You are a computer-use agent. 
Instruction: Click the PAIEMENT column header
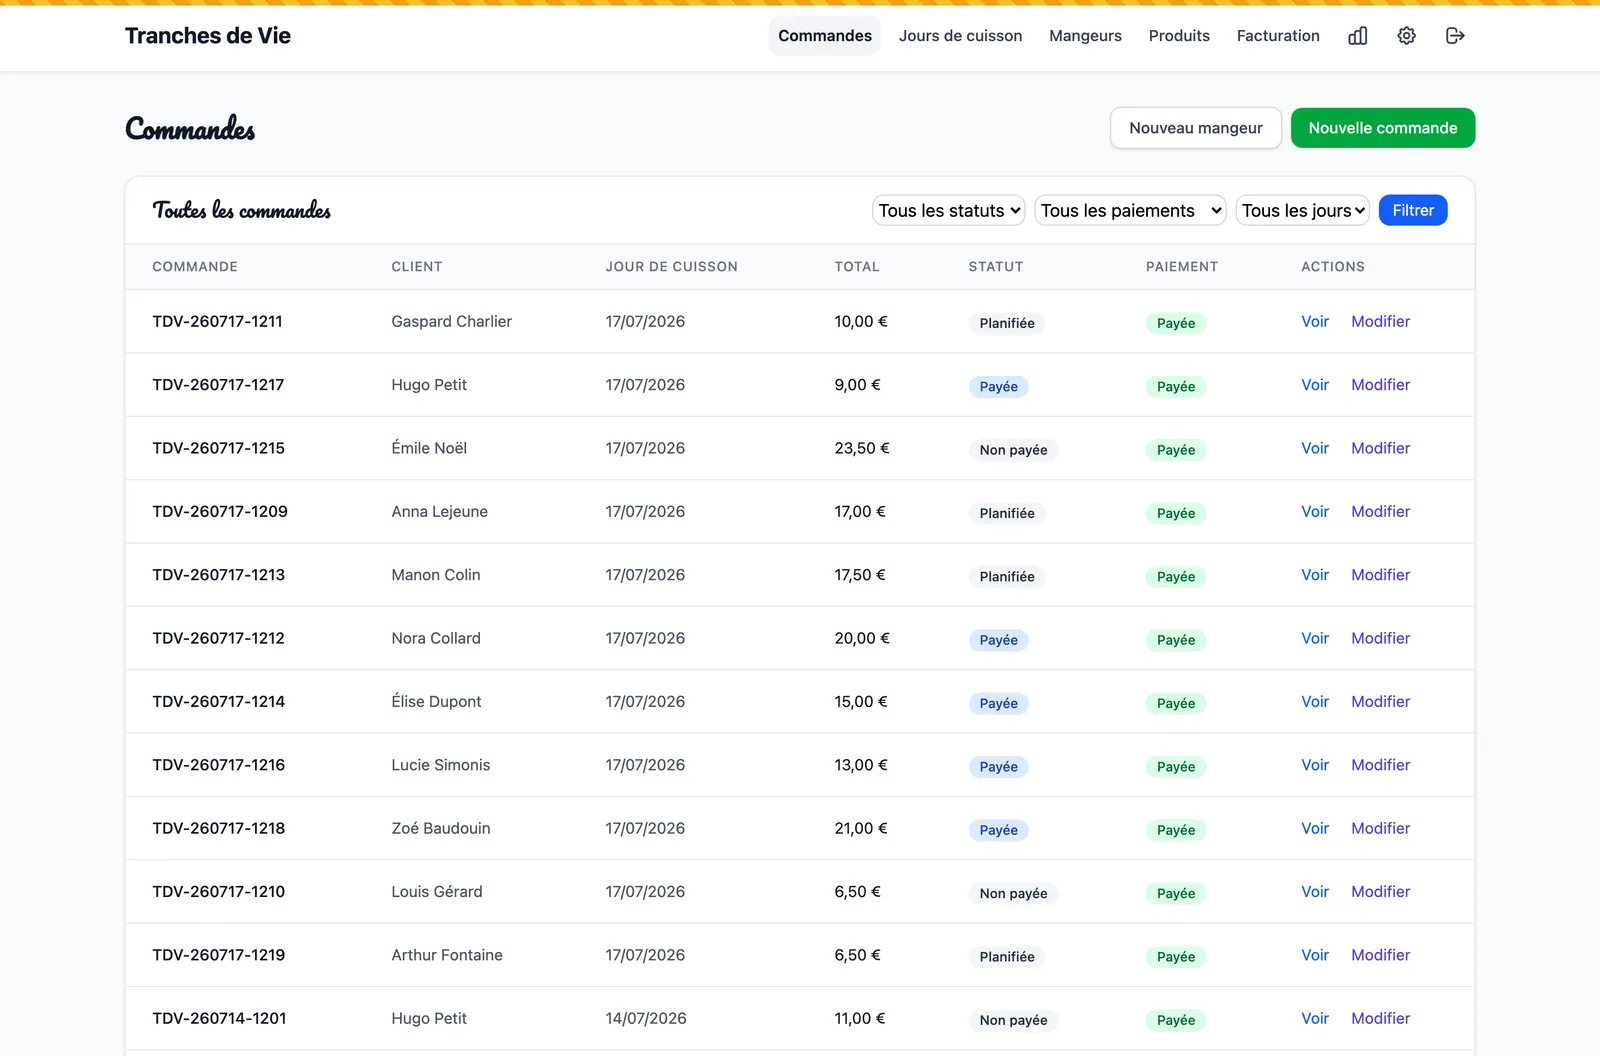[x=1182, y=267]
